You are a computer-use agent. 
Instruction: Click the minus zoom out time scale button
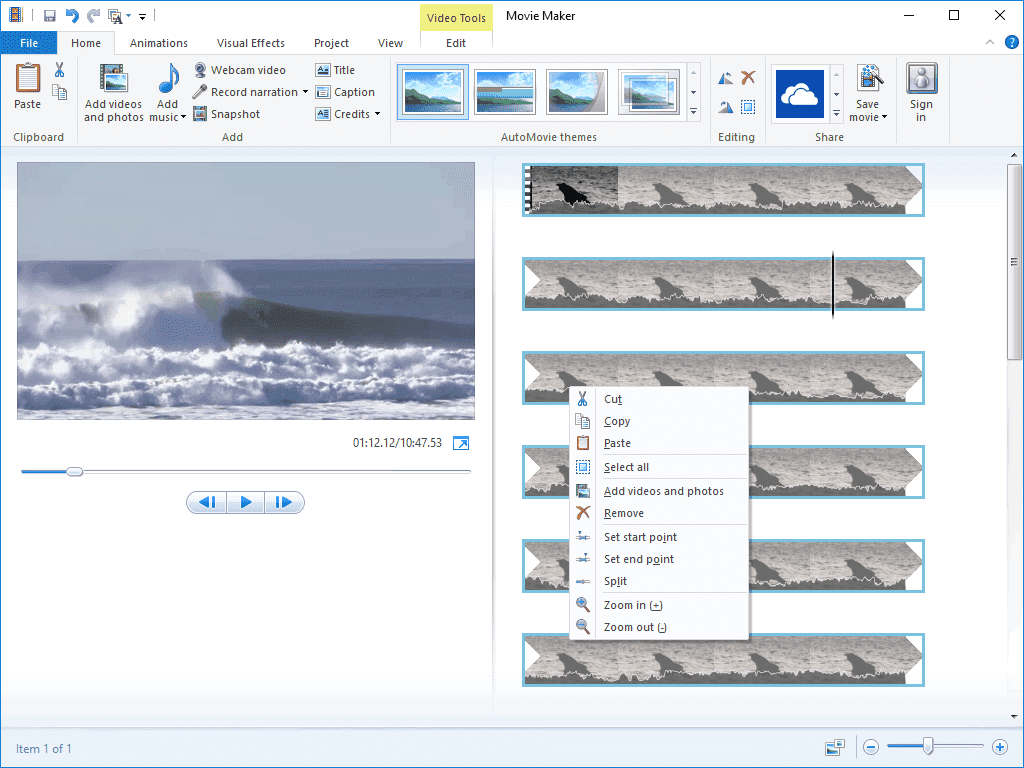(x=871, y=746)
